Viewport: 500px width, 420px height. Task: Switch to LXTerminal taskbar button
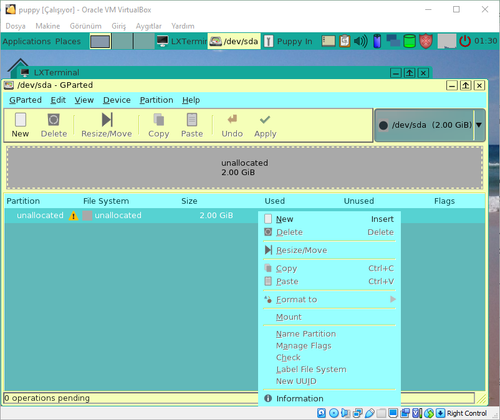click(x=182, y=41)
